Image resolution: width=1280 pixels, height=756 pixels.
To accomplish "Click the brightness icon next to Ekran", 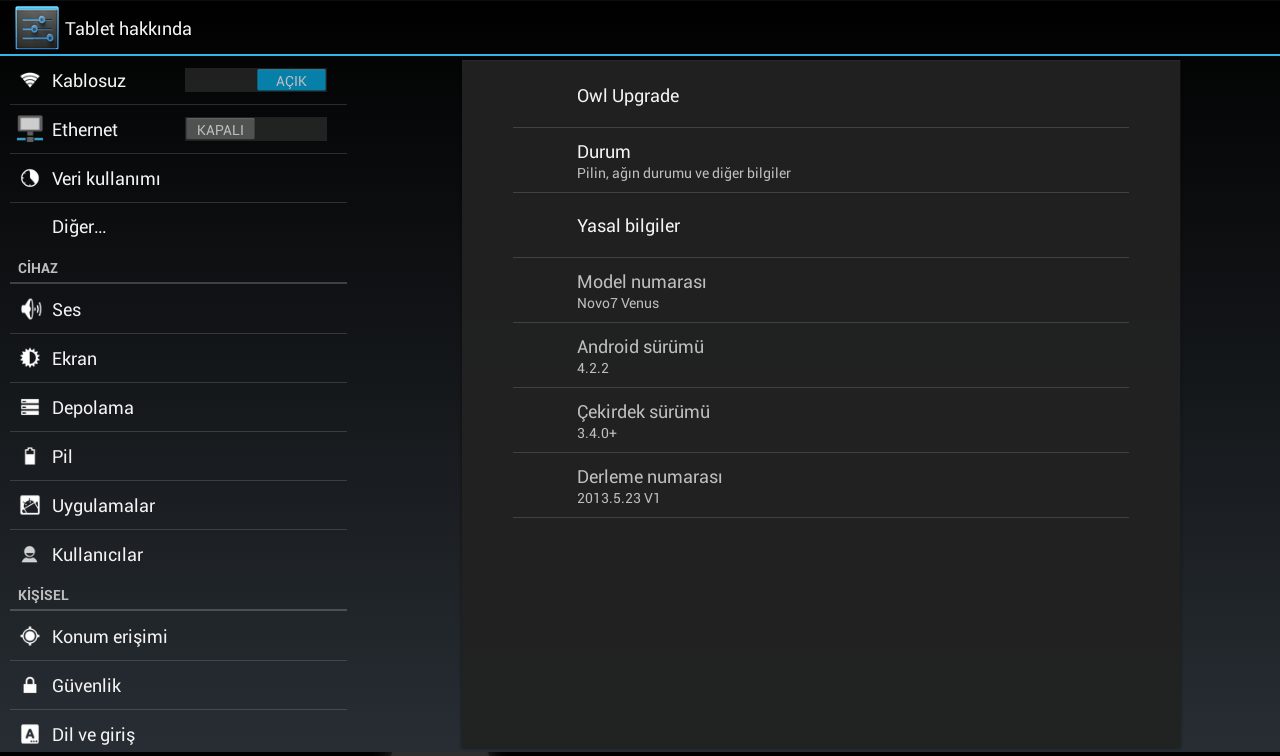I will click(30, 358).
